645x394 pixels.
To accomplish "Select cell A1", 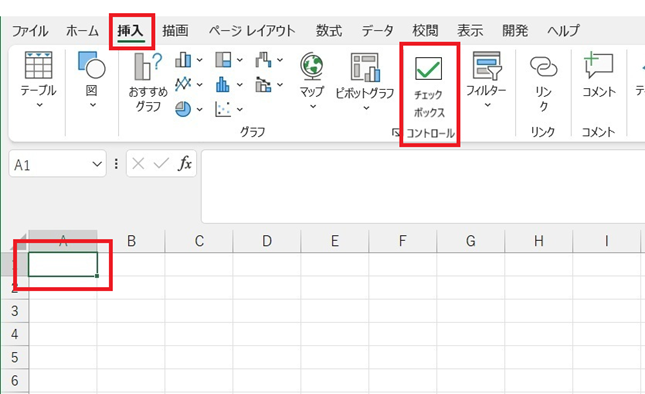I will pyautogui.click(x=63, y=264).
